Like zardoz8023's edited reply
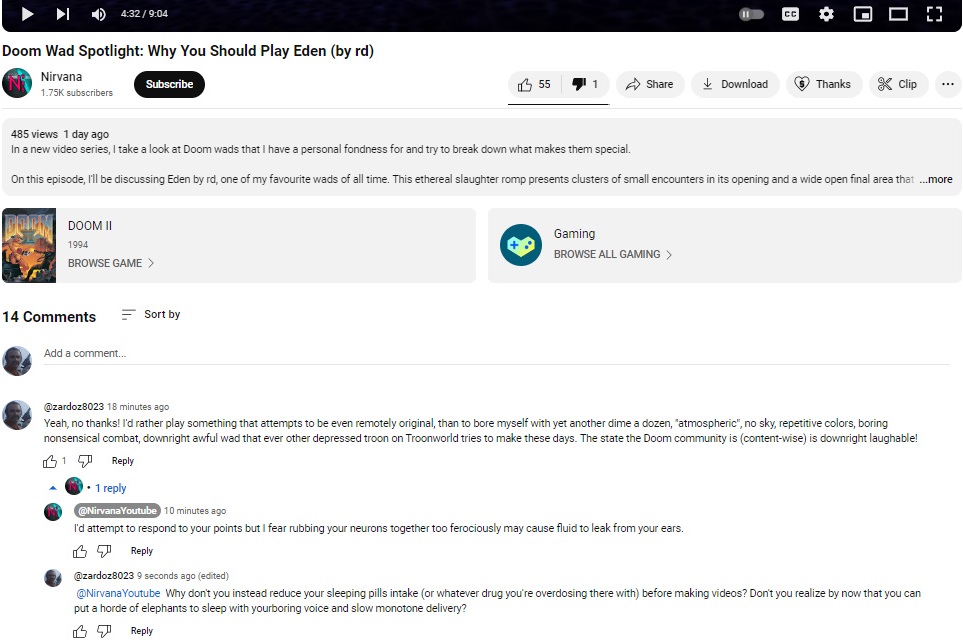Viewport: 963px width, 640px height. coord(80,631)
